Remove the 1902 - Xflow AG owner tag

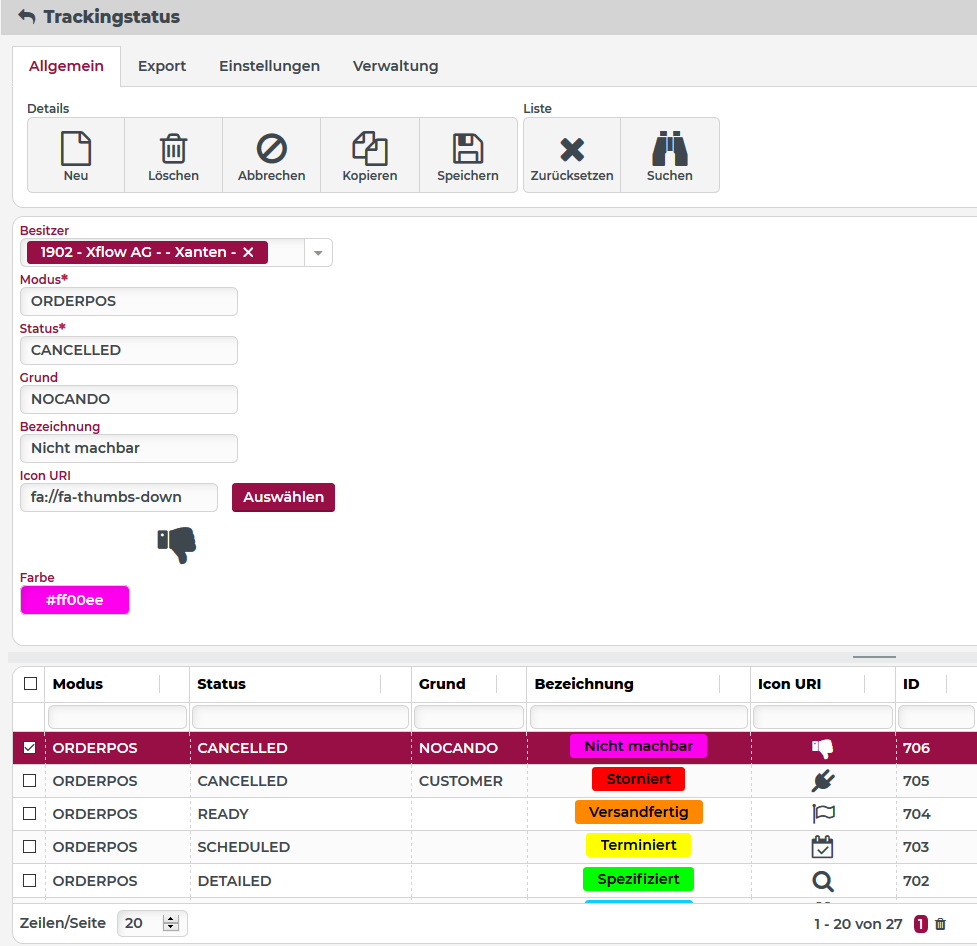[248, 253]
